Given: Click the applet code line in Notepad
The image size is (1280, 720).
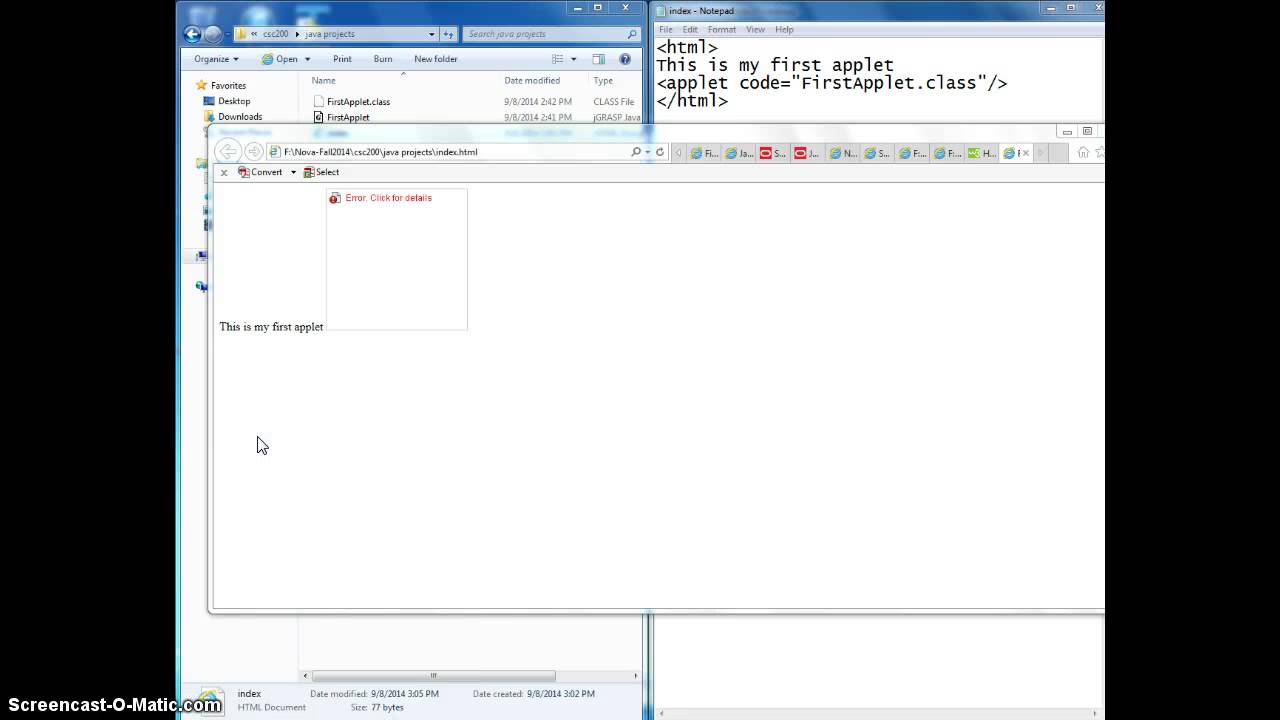Looking at the screenshot, I should point(832,83).
